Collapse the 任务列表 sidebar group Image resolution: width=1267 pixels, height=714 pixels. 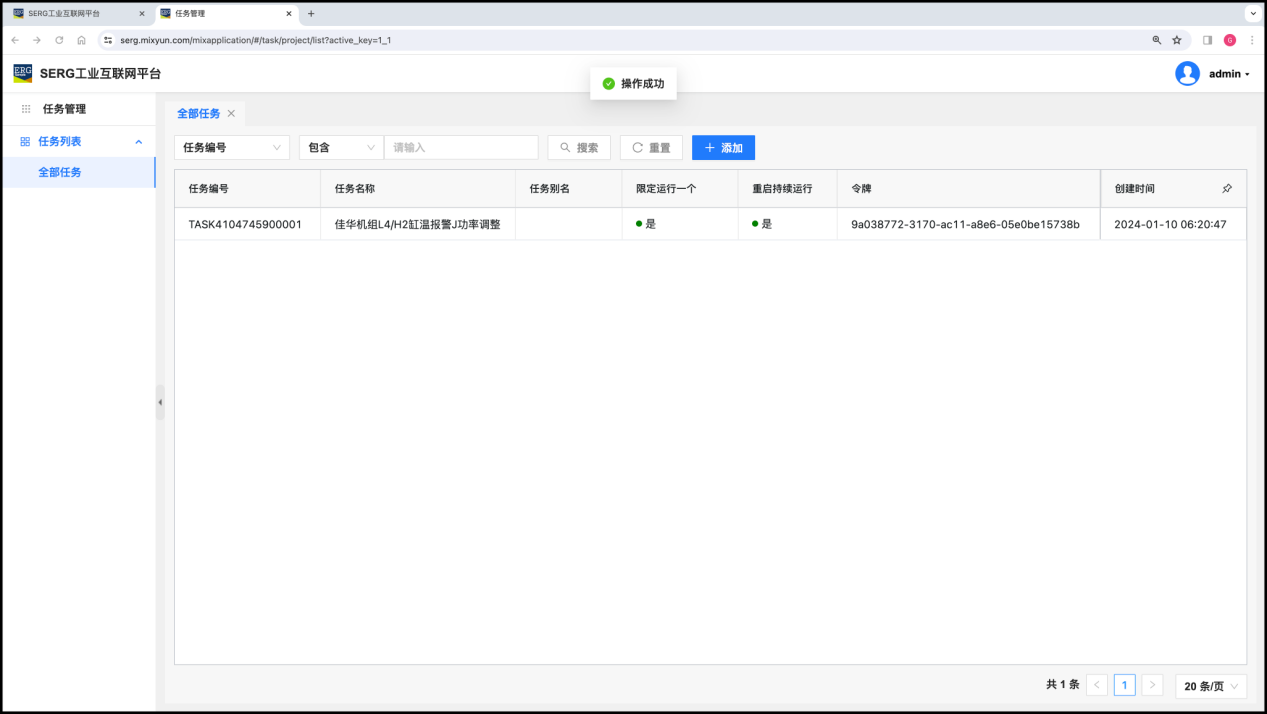139,142
